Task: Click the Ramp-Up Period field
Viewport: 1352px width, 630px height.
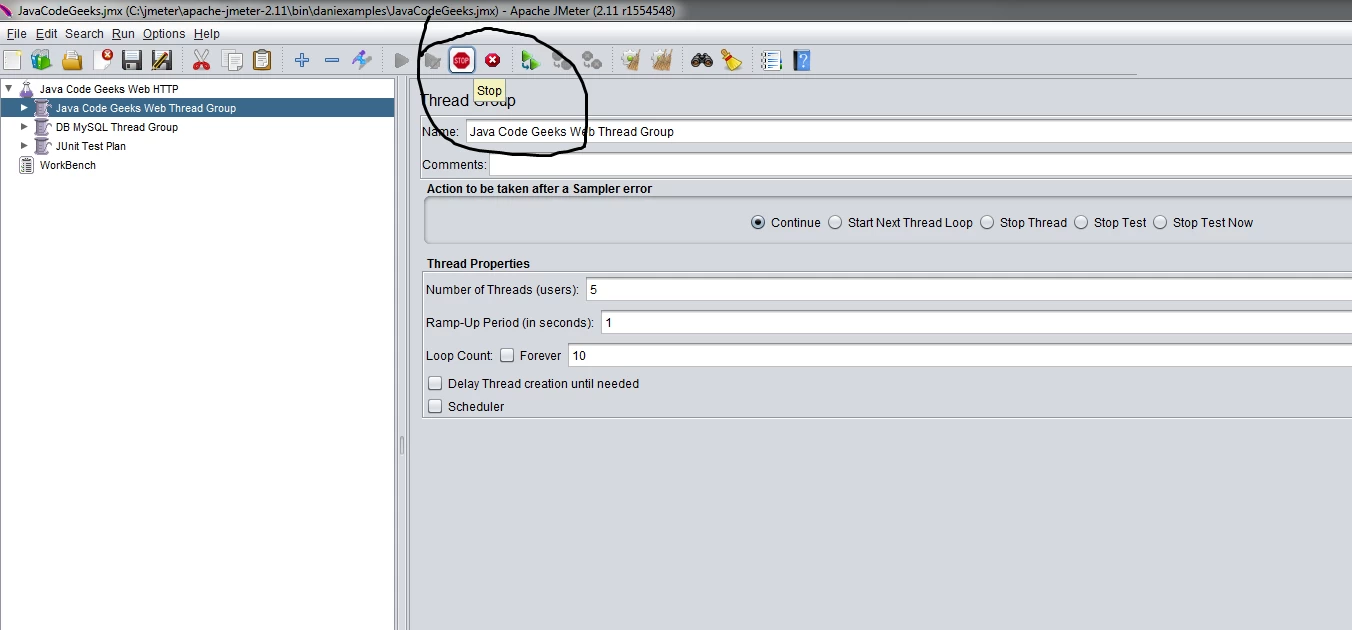Action: (976, 322)
